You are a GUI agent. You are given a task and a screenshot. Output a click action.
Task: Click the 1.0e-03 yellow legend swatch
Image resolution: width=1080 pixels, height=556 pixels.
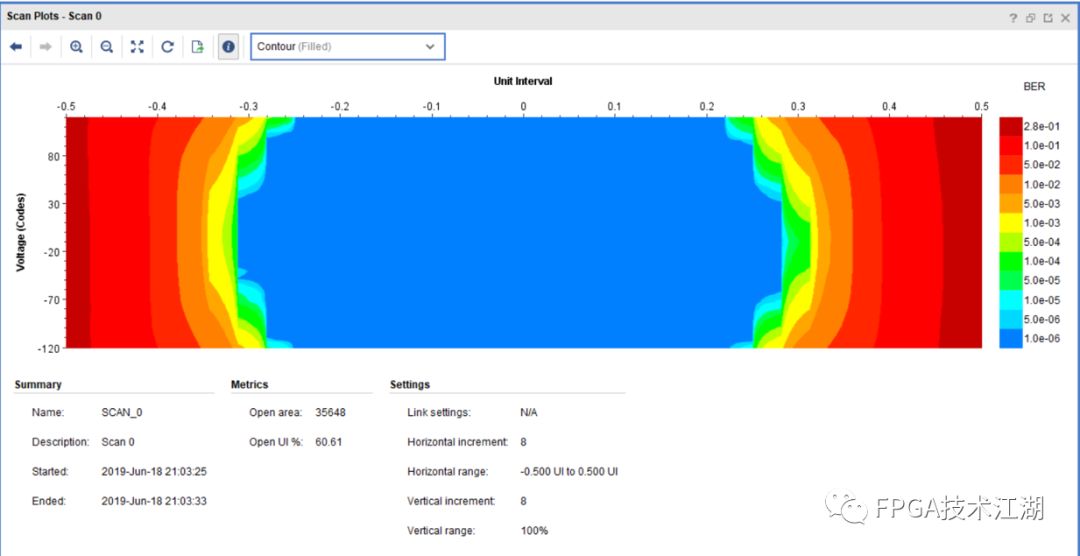tap(1011, 223)
